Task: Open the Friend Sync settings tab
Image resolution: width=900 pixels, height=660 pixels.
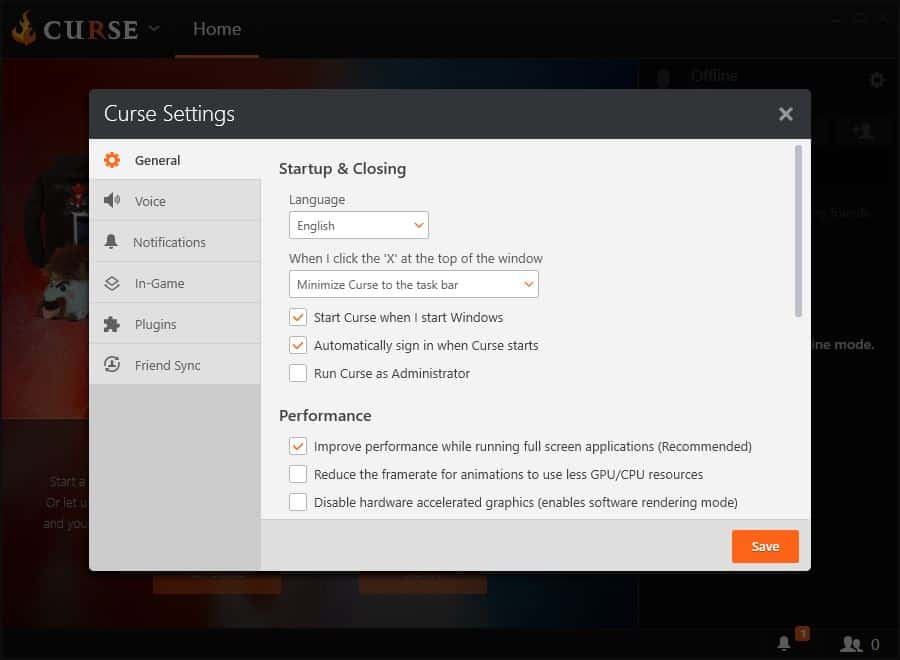Action: pyautogui.click(x=175, y=365)
